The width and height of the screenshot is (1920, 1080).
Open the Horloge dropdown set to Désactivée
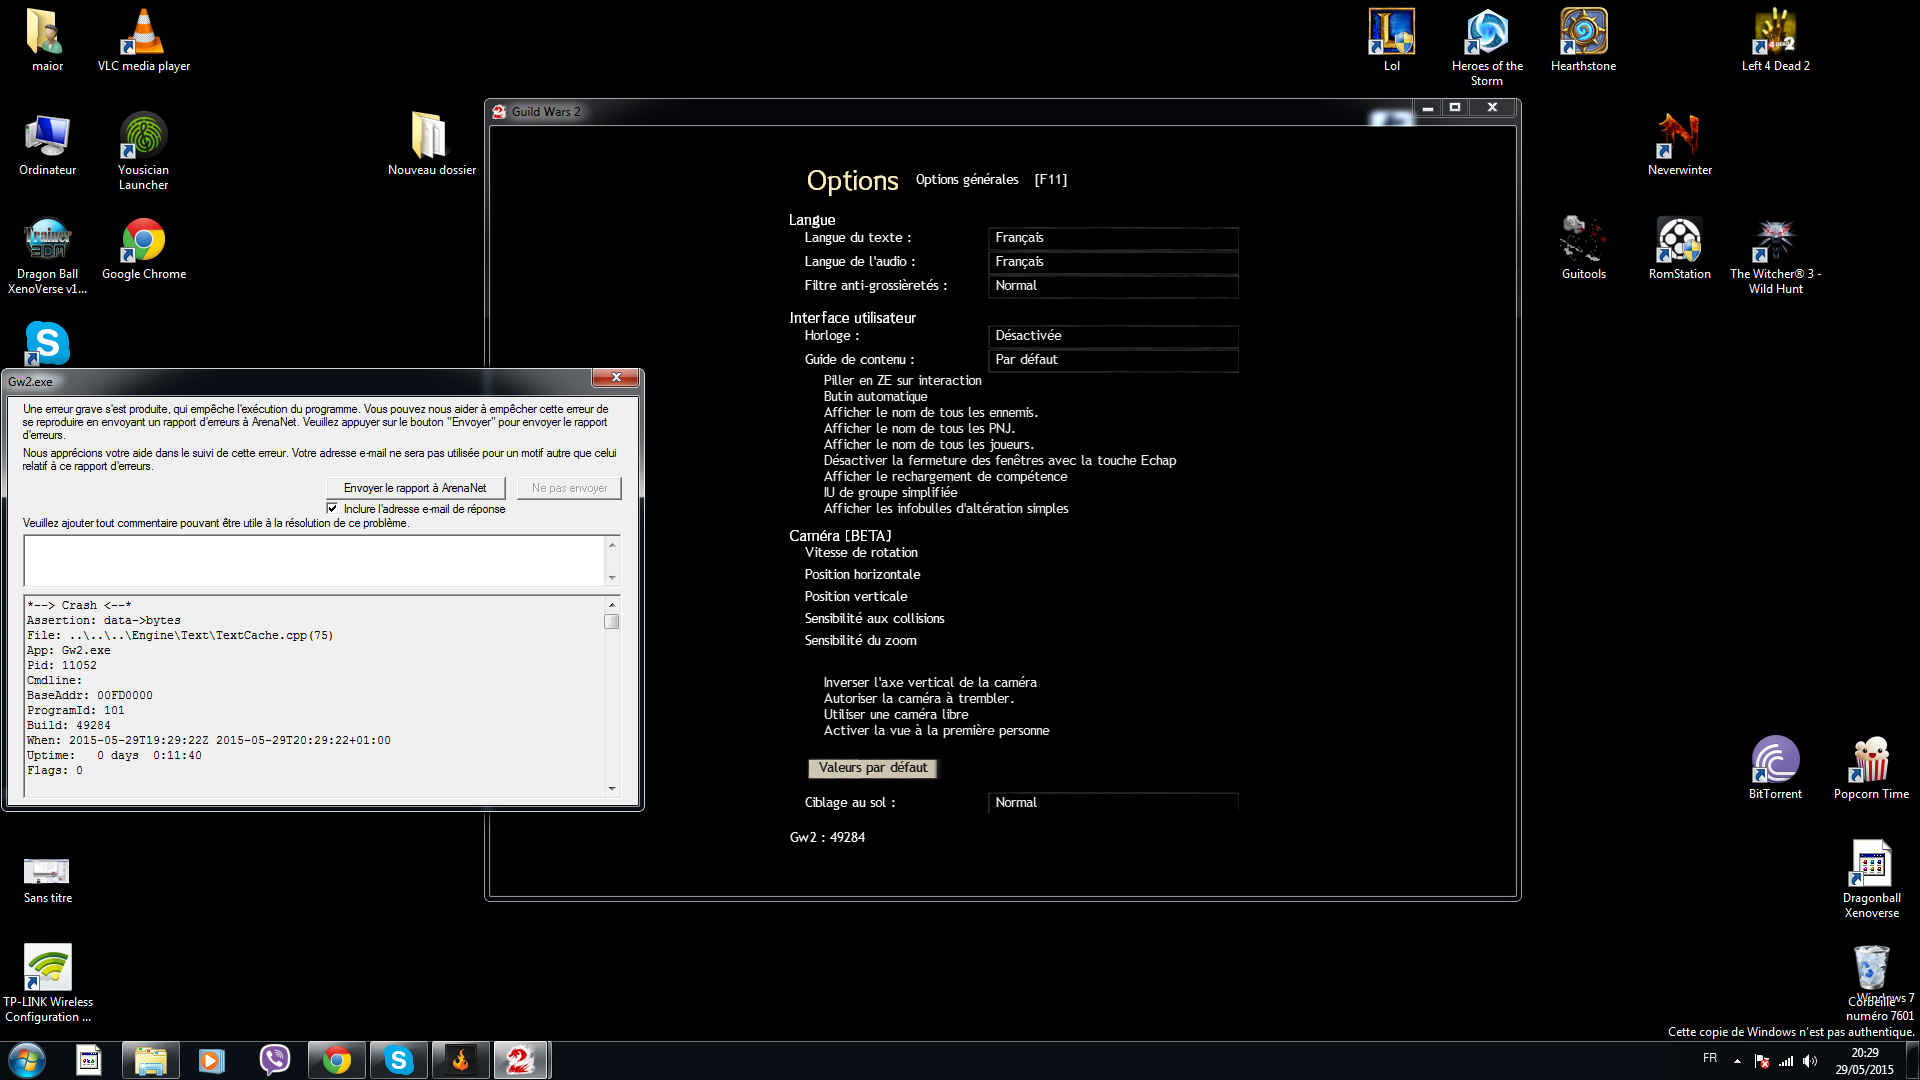(x=1113, y=336)
